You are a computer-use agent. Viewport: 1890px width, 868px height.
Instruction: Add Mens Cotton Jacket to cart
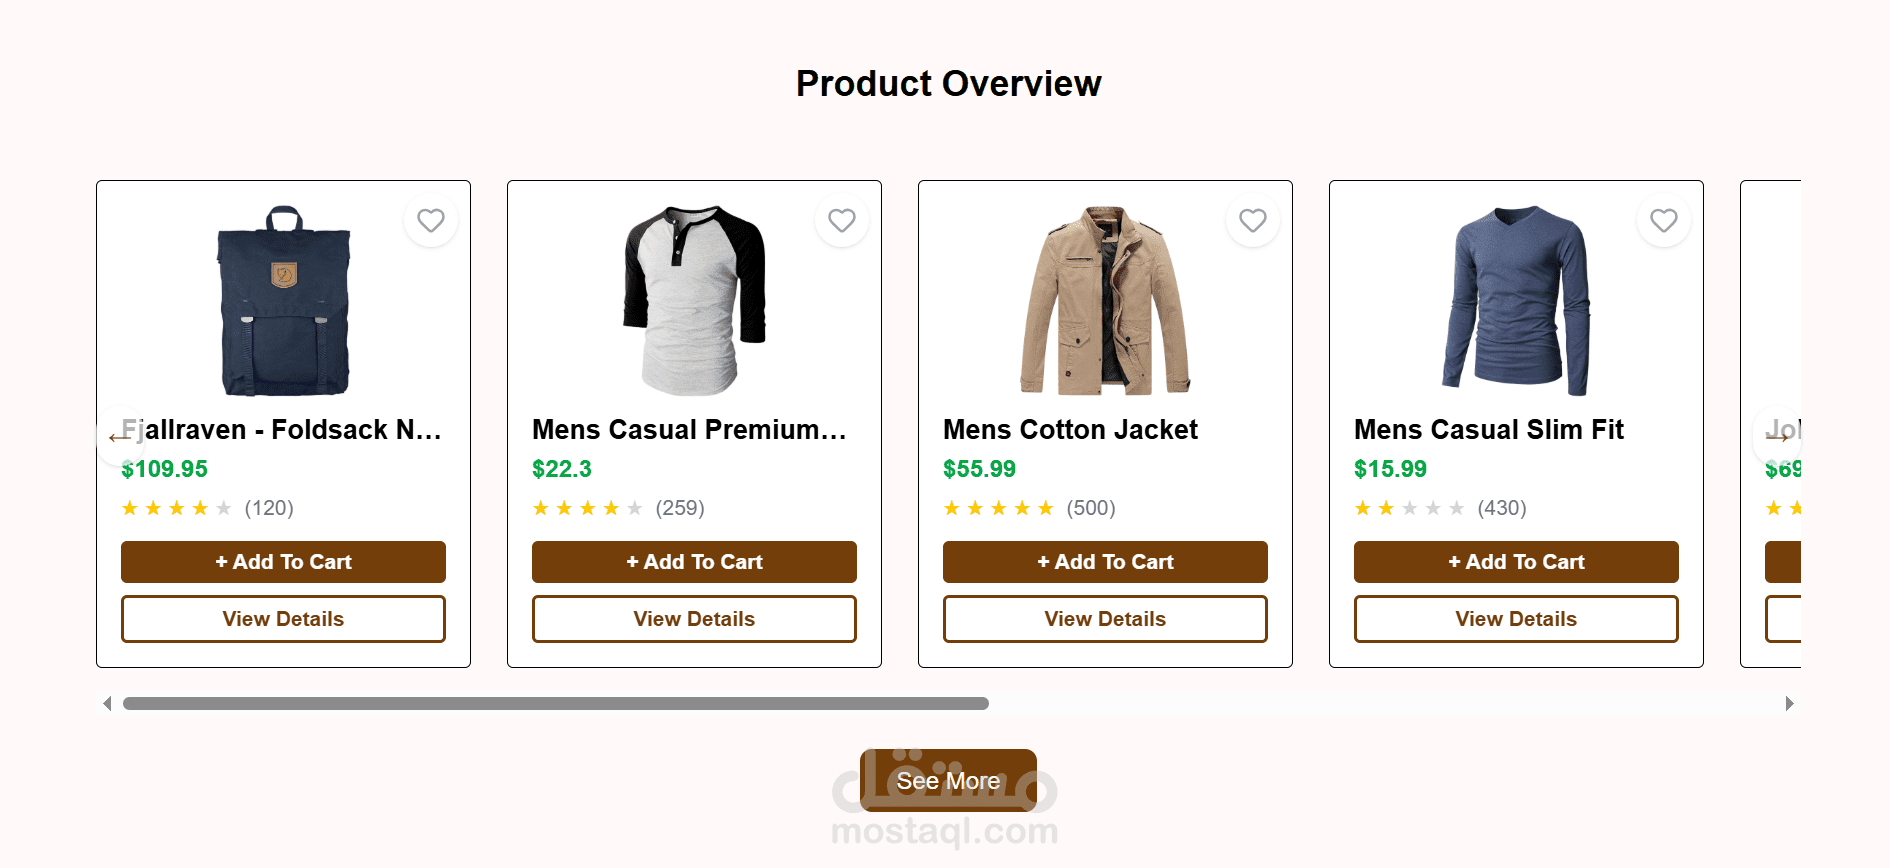pos(1105,562)
